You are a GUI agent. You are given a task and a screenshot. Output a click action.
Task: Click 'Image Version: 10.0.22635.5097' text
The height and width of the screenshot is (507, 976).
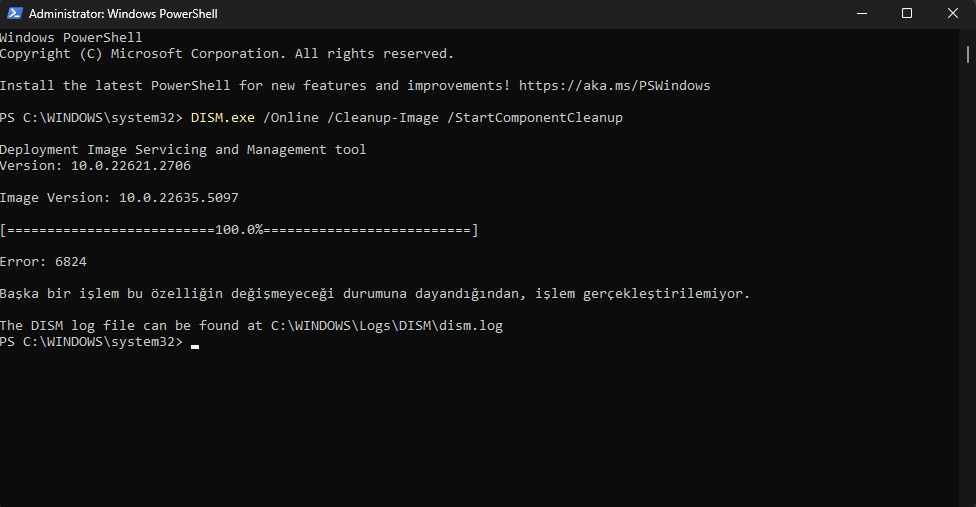click(119, 198)
